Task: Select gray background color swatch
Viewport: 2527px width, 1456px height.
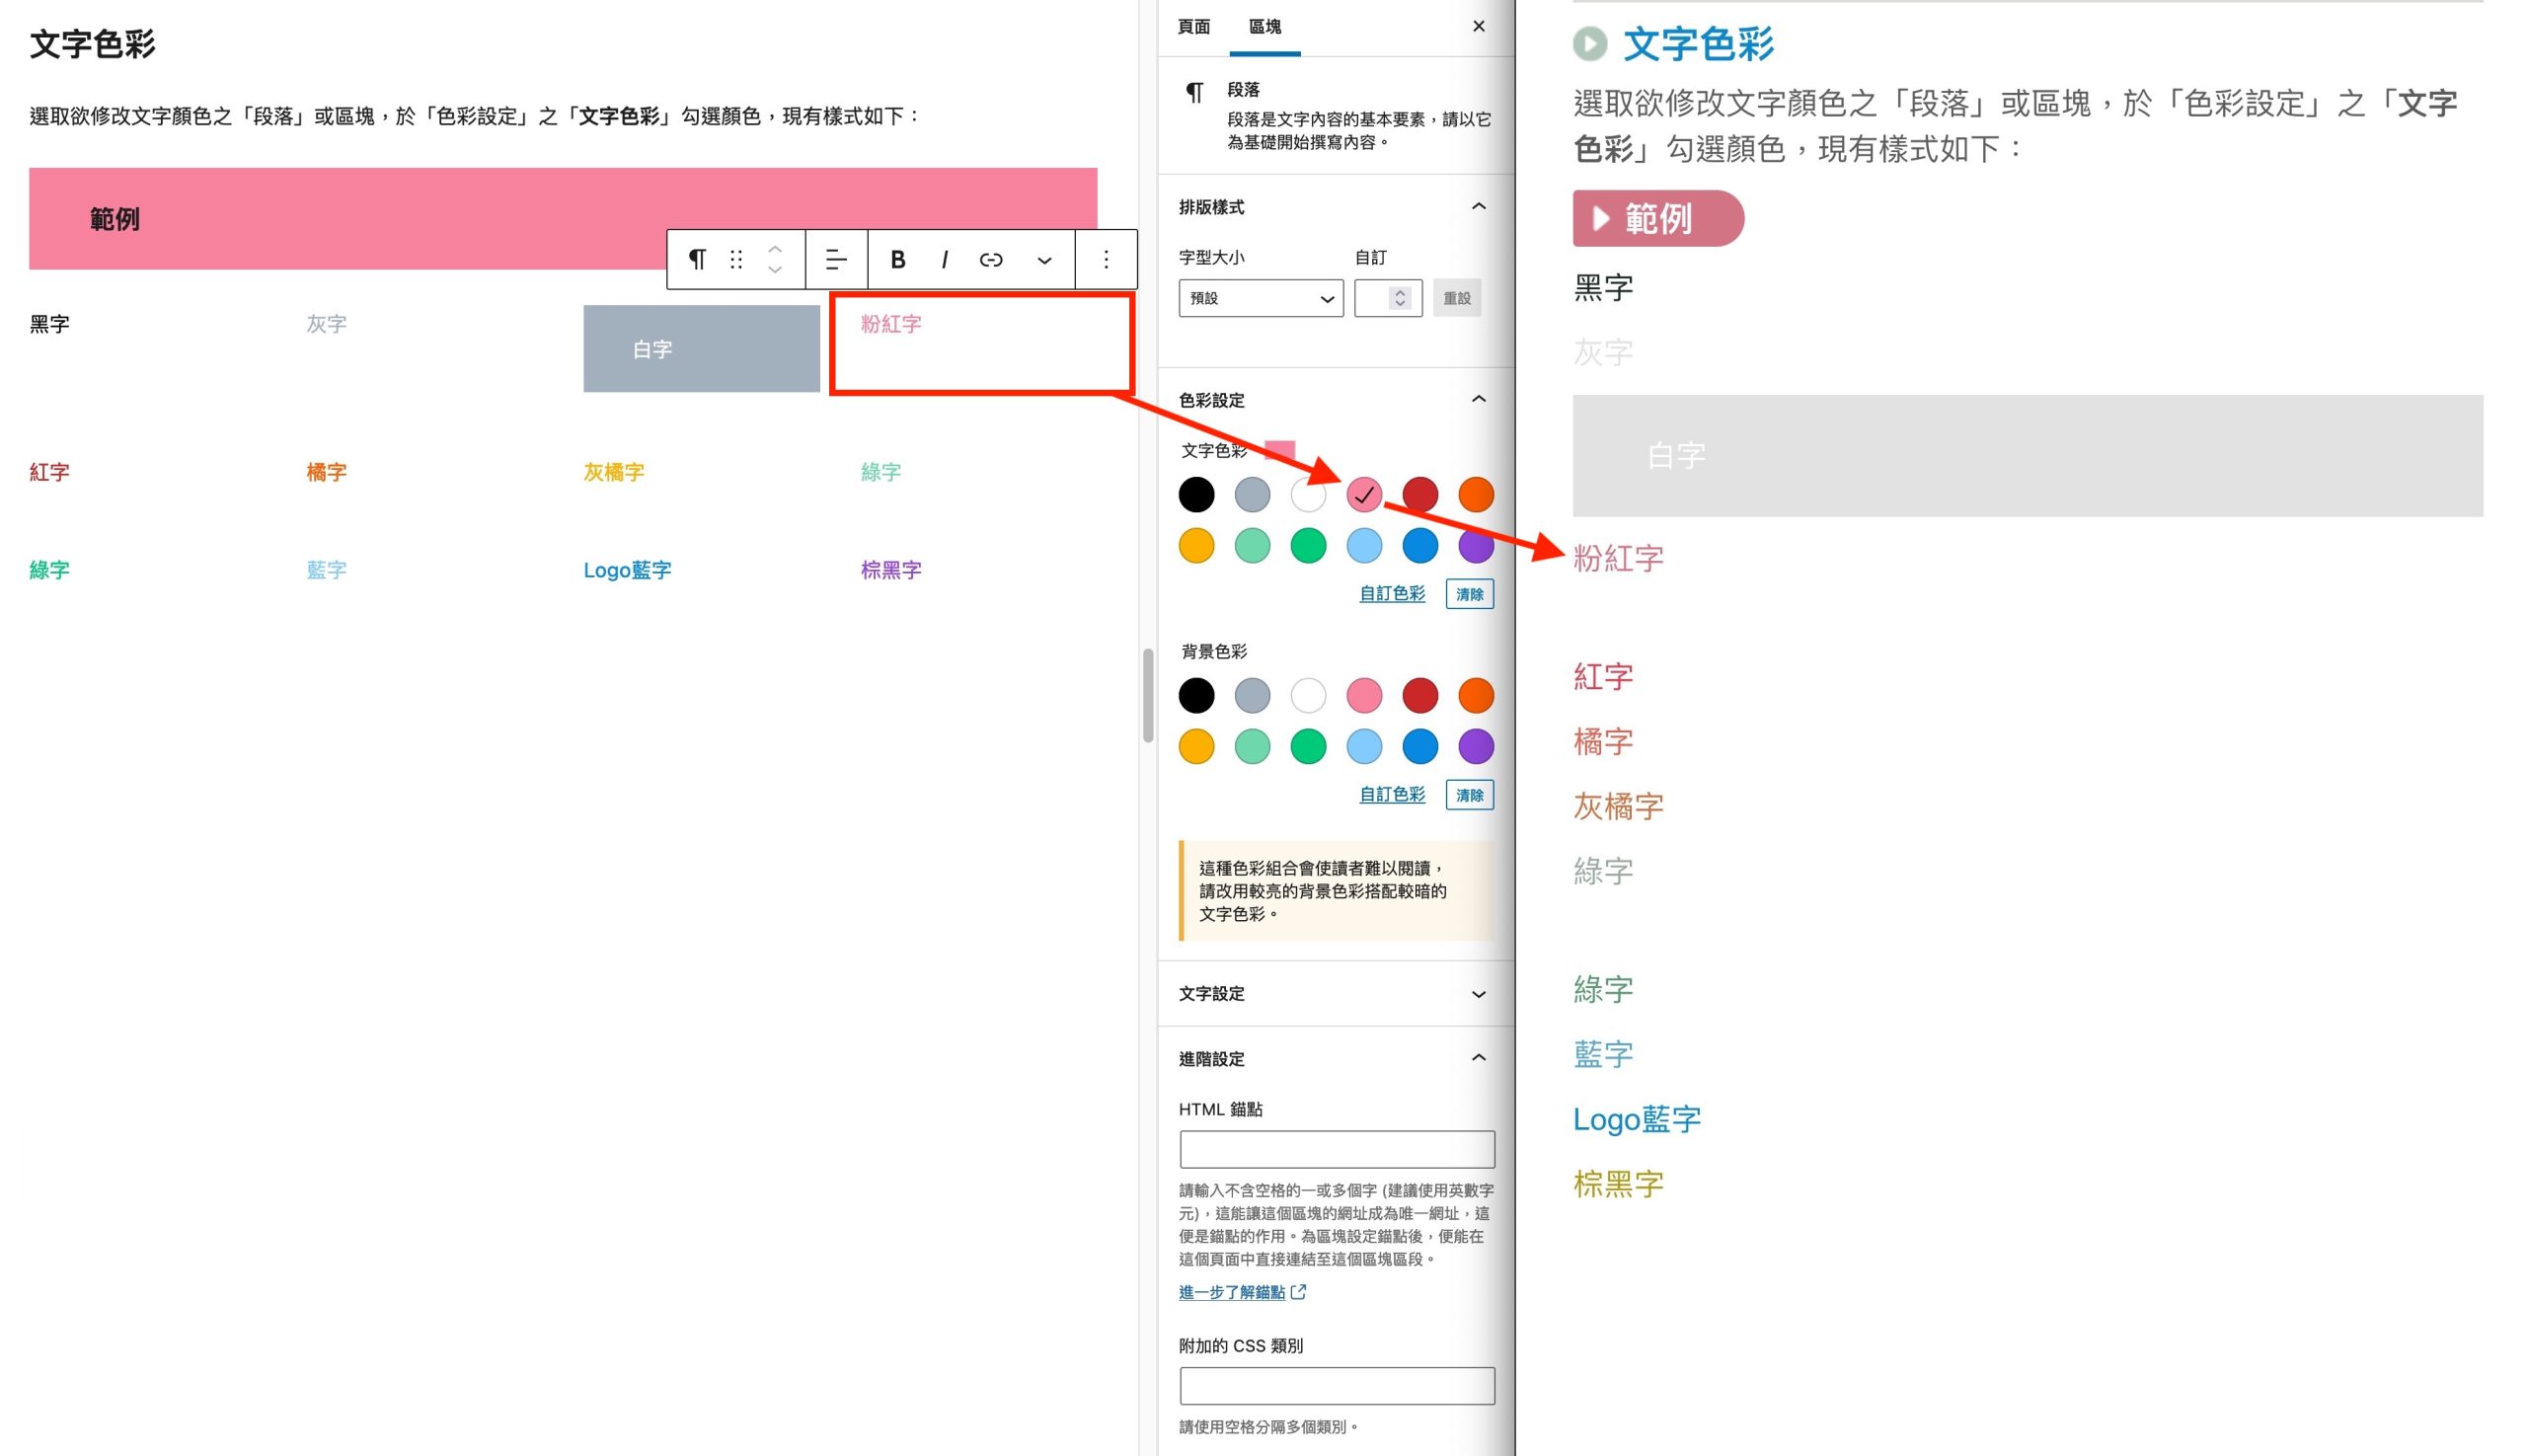Action: pos(1252,695)
